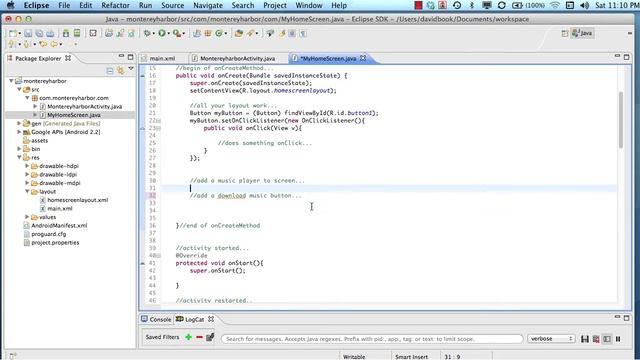This screenshot has height=360, width=640.
Task: Open the verbose log level dropdown
Action: tap(551, 339)
